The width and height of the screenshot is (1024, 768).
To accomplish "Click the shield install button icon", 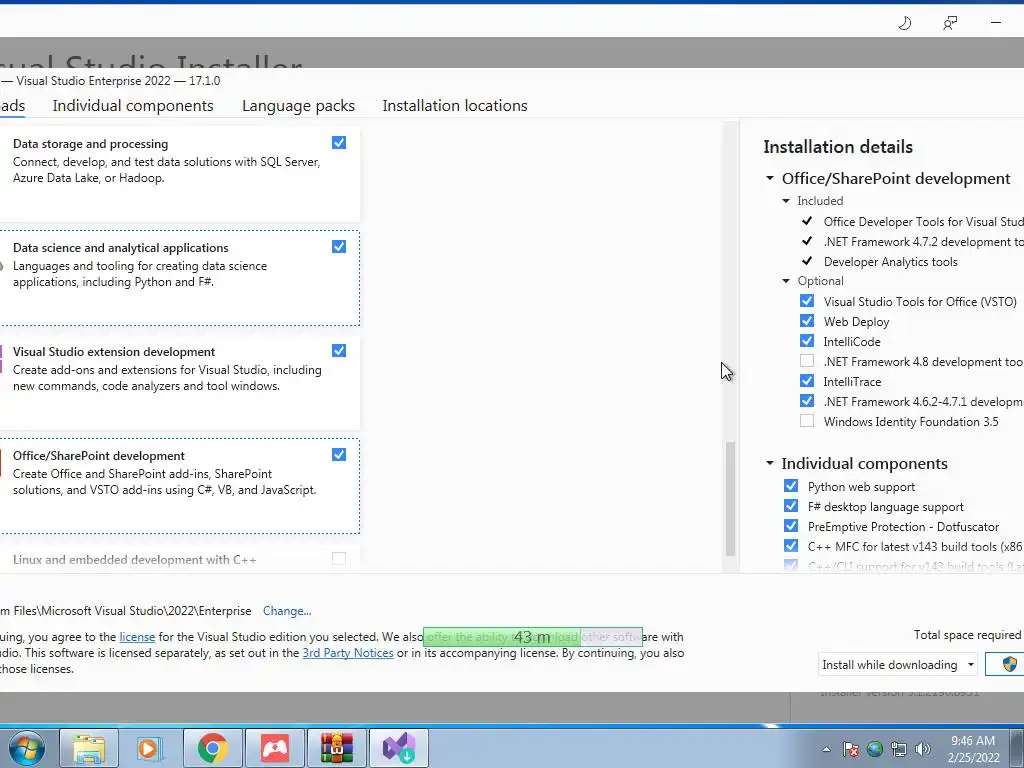I will pos(1010,664).
